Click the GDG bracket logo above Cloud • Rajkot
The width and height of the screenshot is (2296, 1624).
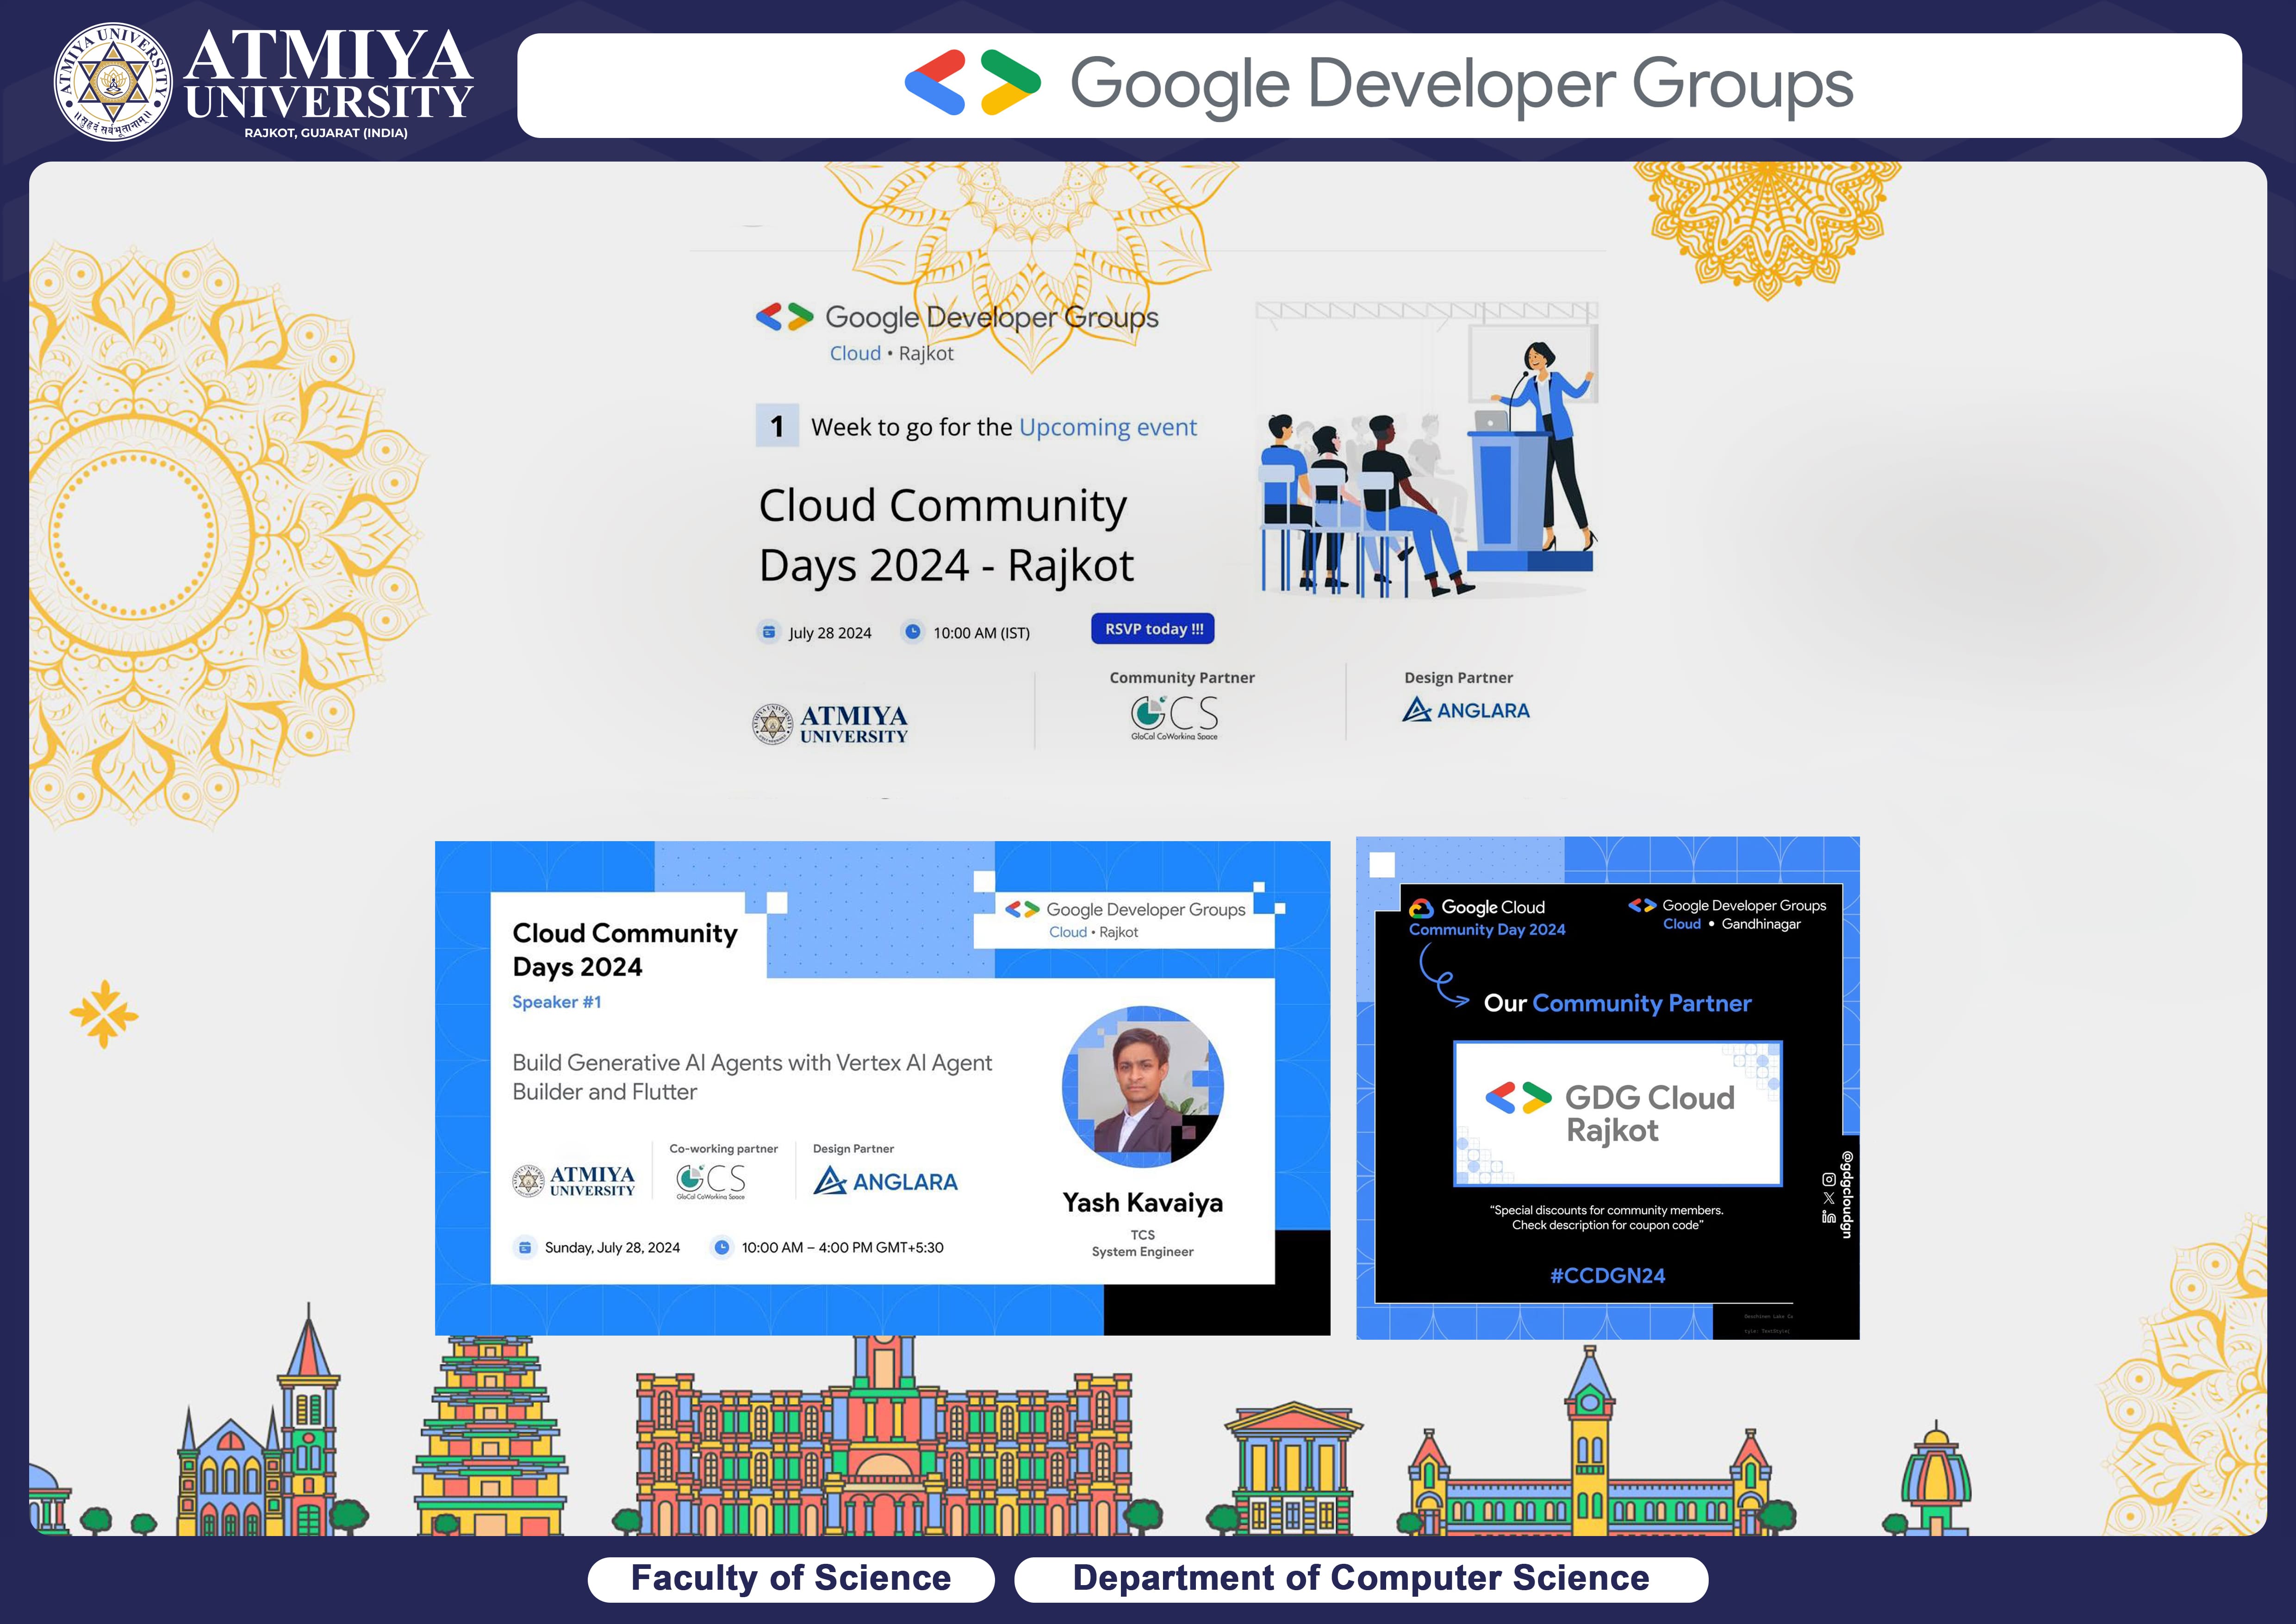(785, 317)
